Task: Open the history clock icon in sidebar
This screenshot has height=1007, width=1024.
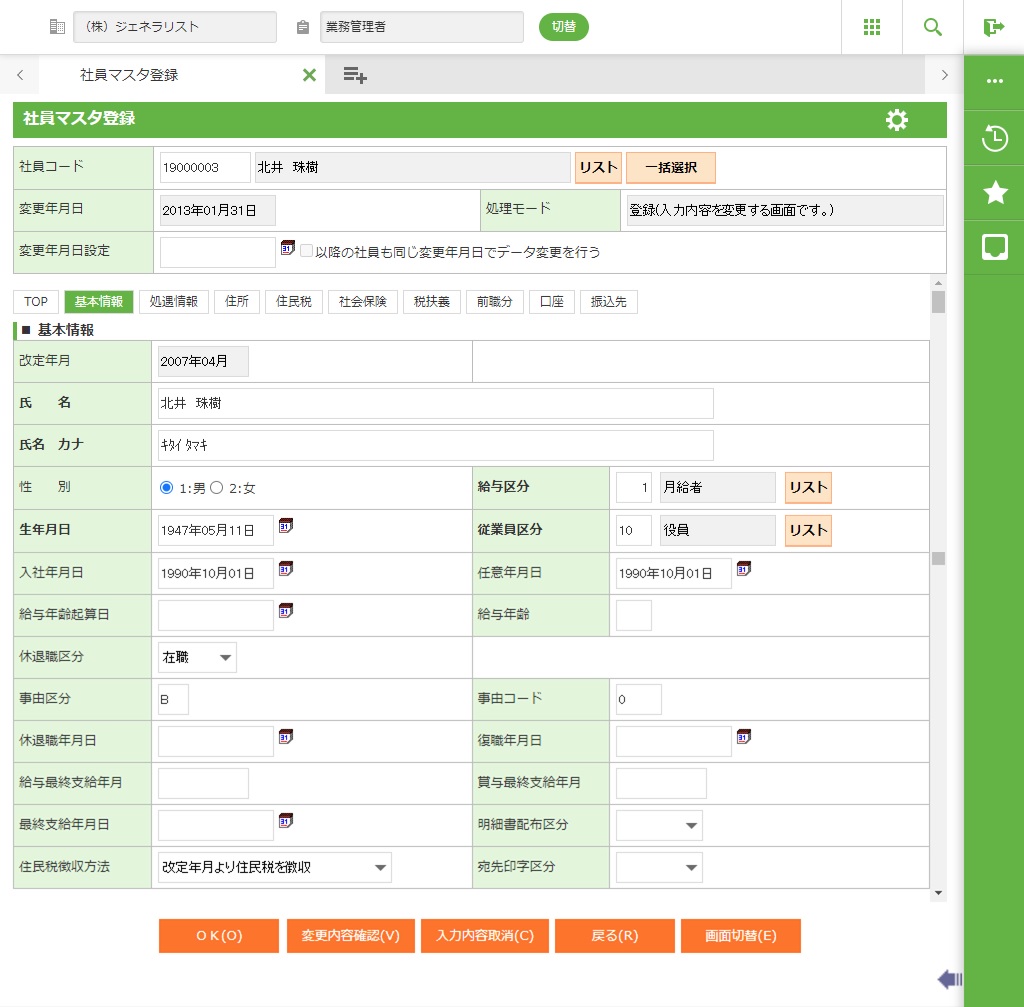Action: 994,138
